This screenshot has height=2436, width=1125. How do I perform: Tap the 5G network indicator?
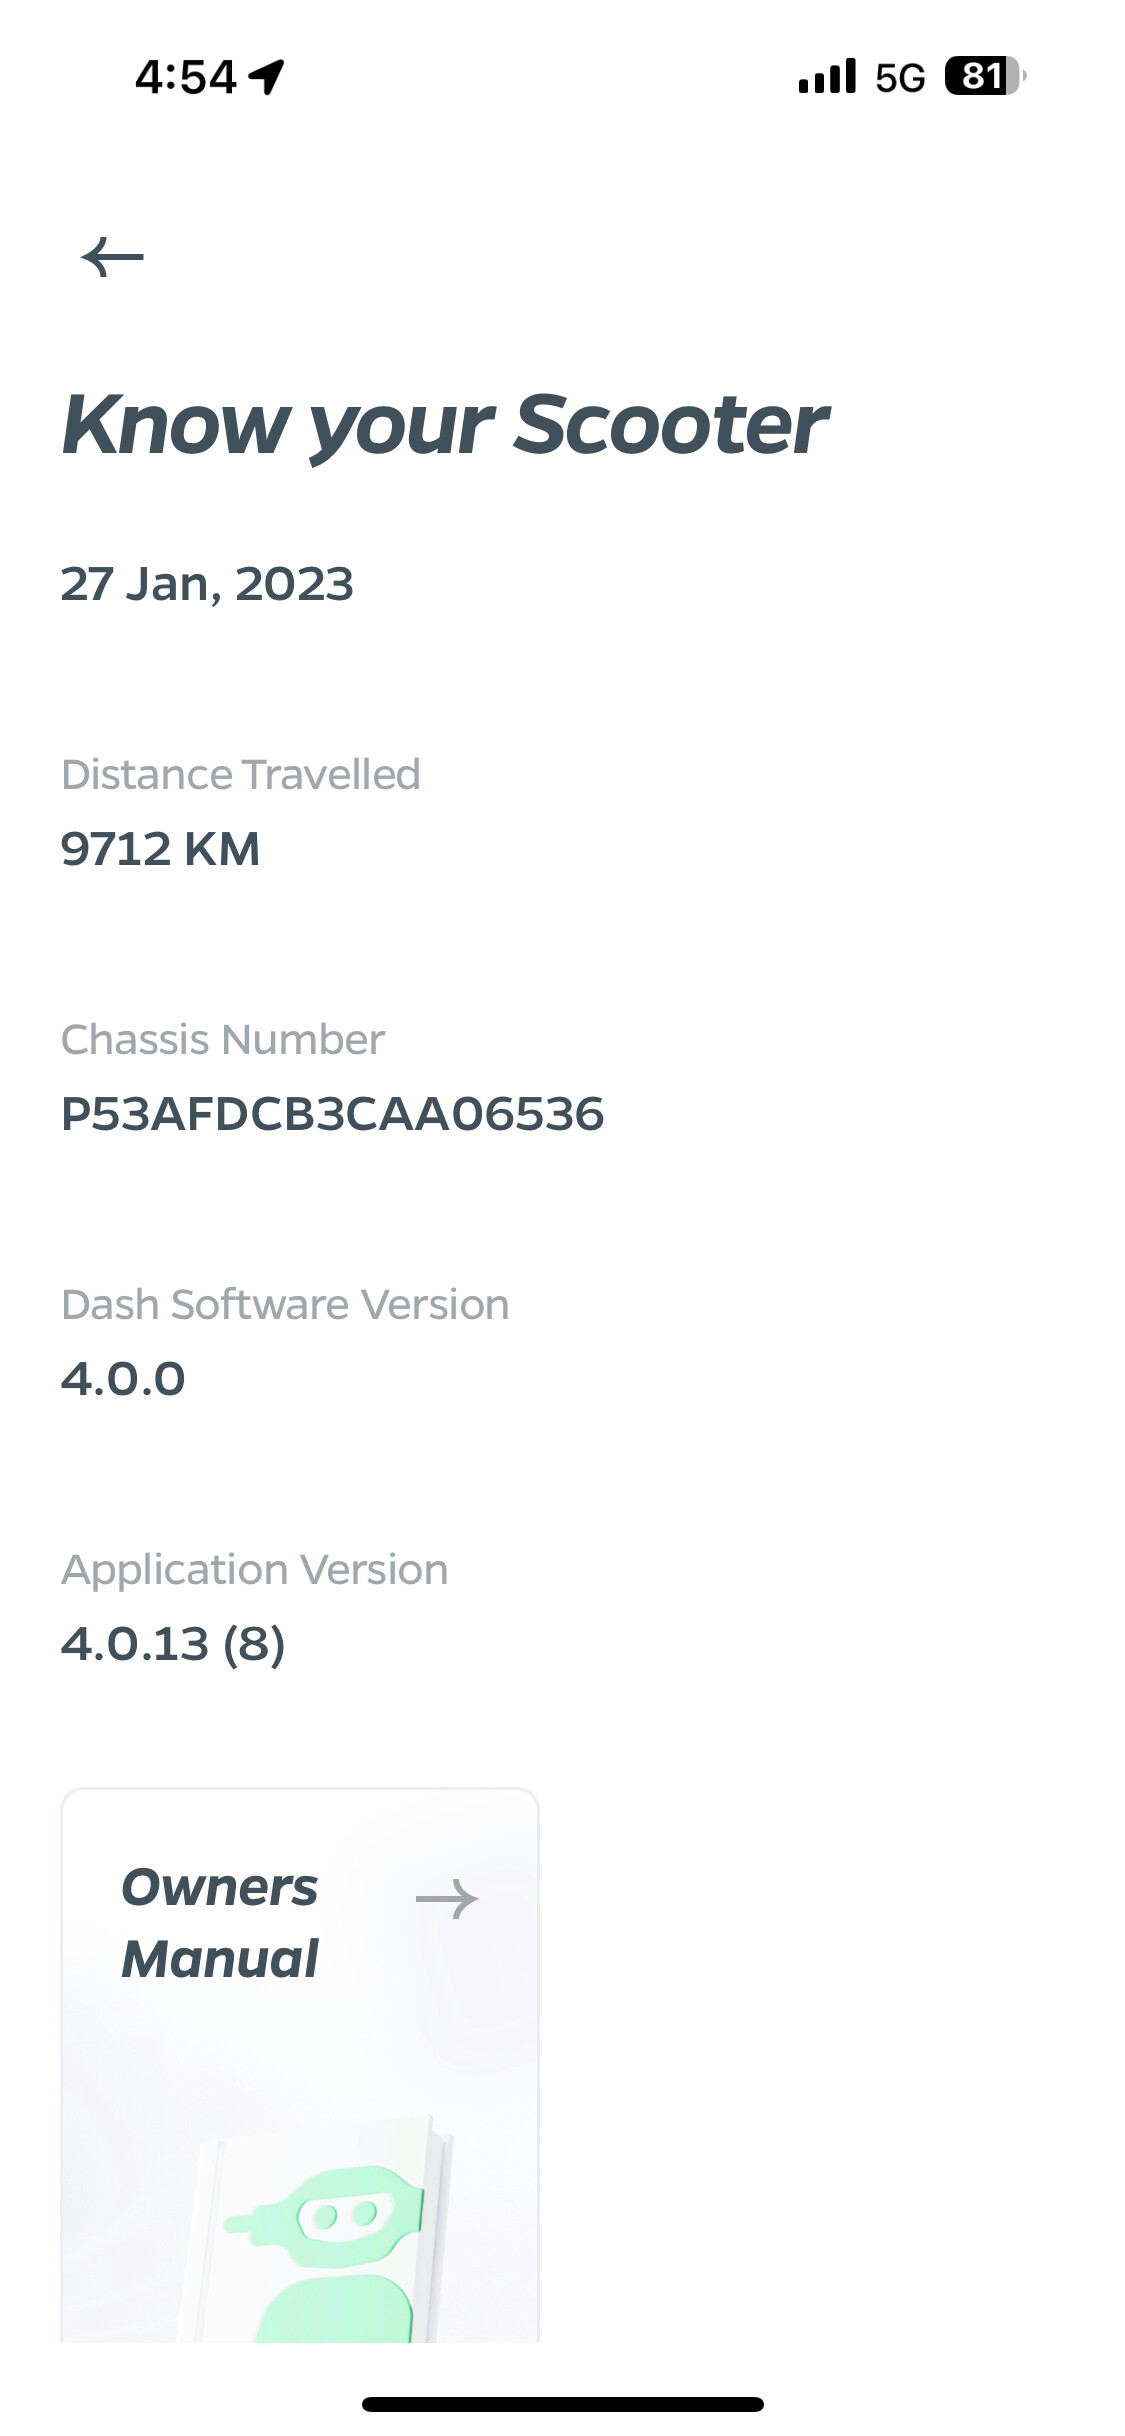point(900,78)
